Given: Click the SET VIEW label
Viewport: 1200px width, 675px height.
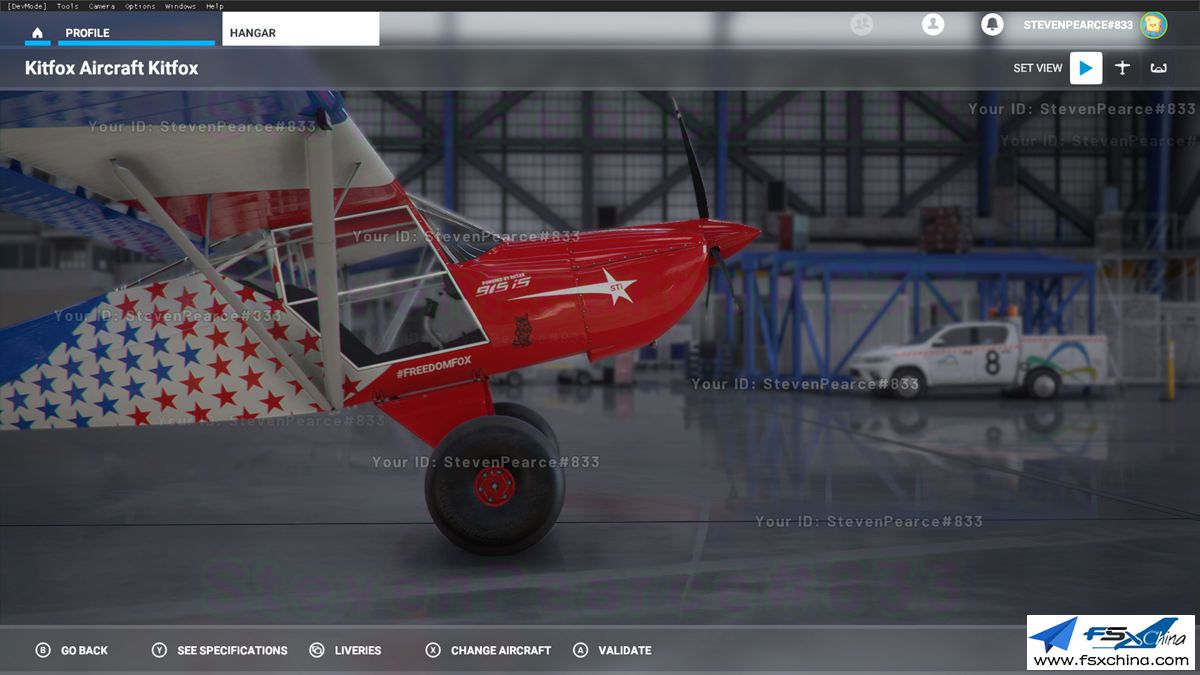Looking at the screenshot, I should pos(1038,68).
